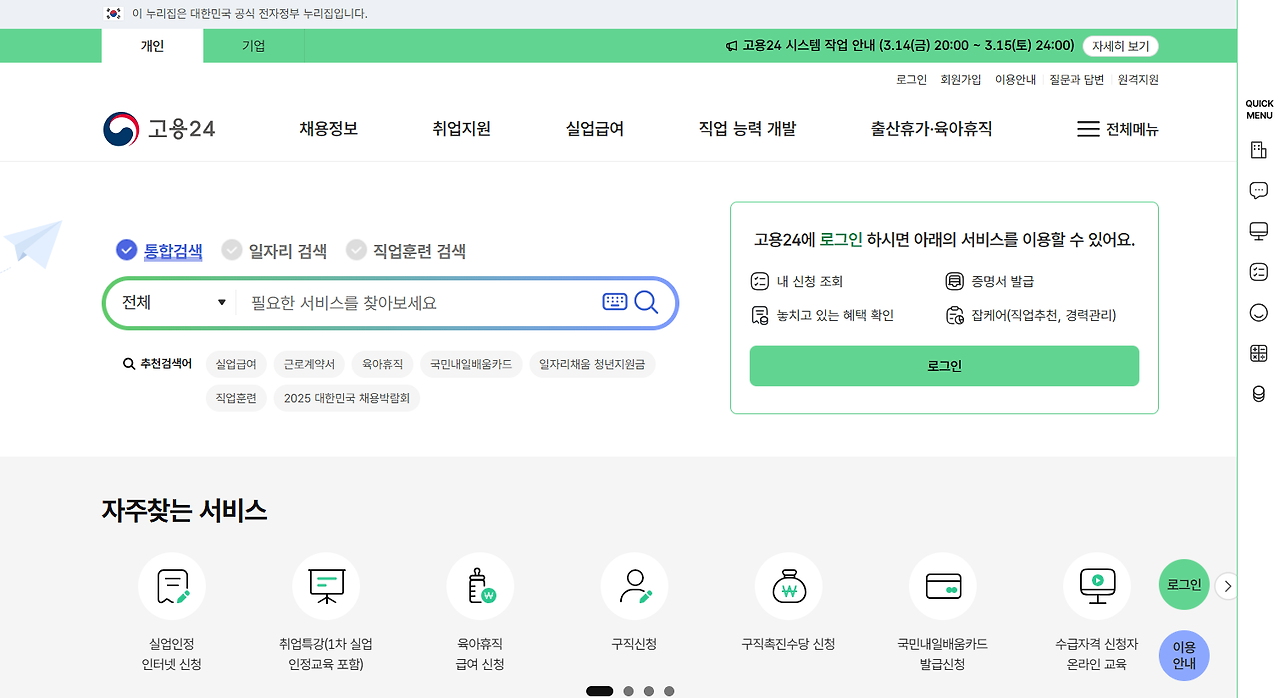Click the system maintenance notice text (3.14–3.15)
The height and width of the screenshot is (698, 1280).
[908, 46]
